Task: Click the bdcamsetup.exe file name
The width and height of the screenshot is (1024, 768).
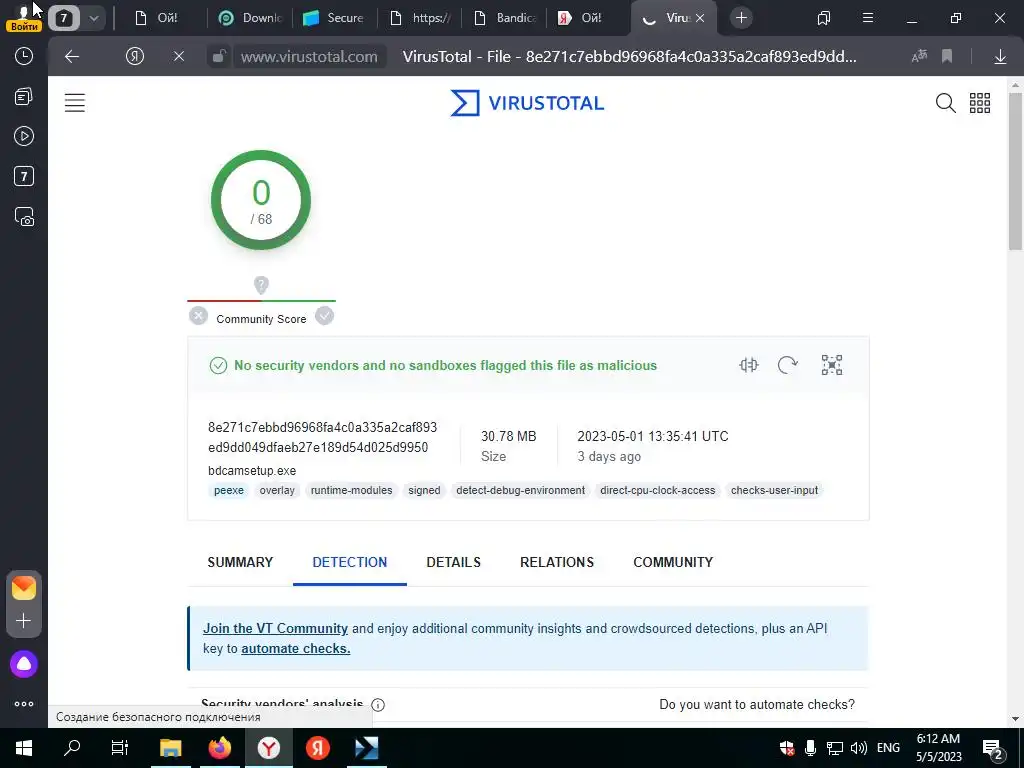Action: [252, 471]
